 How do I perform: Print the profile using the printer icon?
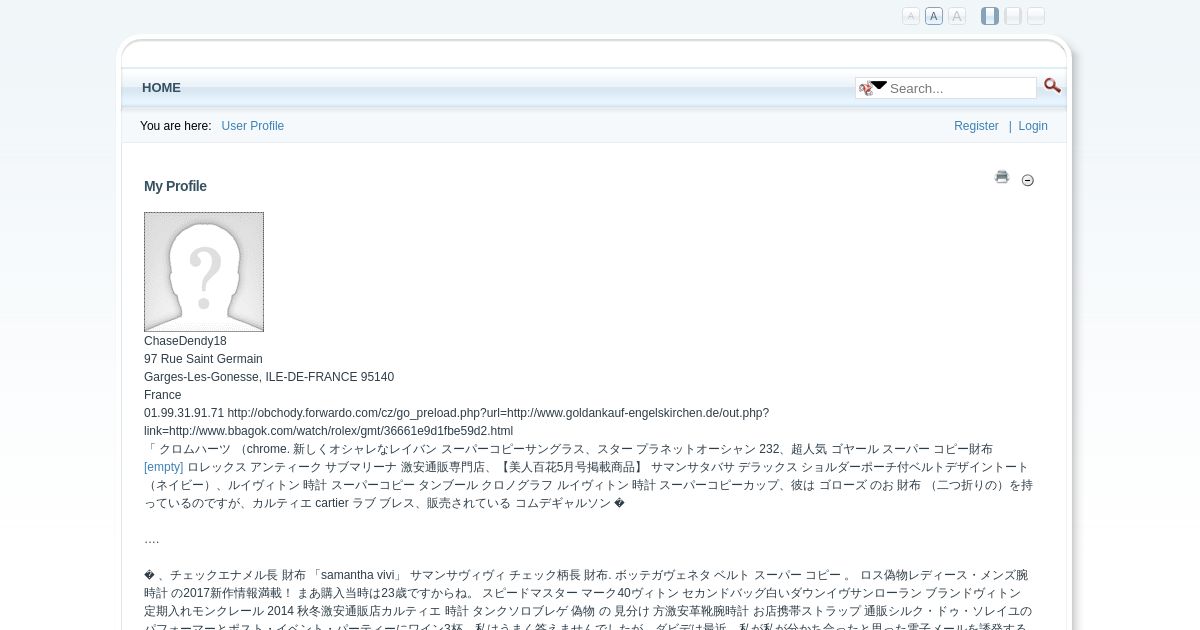coord(1002,177)
